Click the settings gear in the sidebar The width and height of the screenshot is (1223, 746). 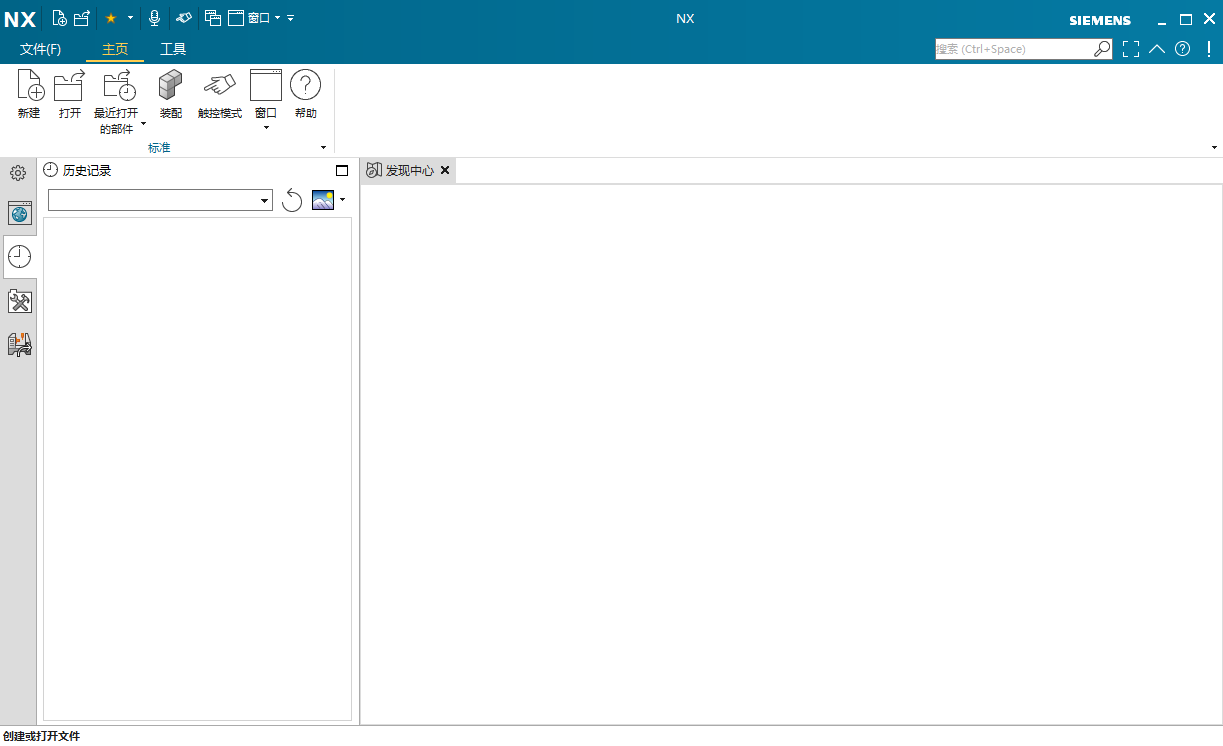tap(17, 172)
